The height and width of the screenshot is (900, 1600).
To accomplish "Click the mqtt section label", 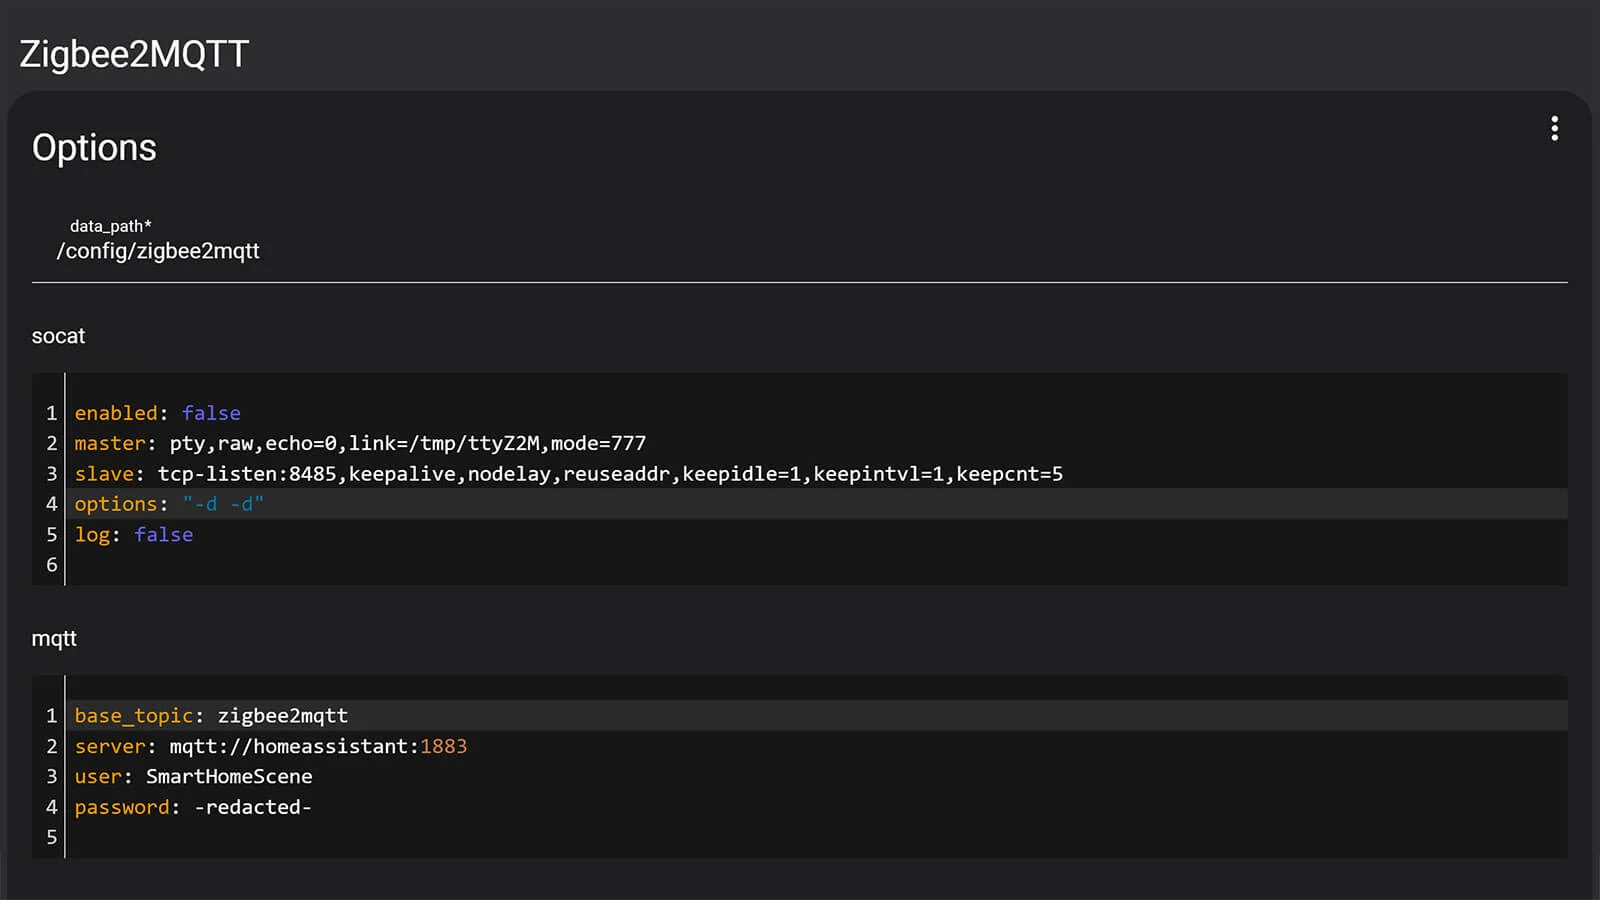I will [54, 639].
